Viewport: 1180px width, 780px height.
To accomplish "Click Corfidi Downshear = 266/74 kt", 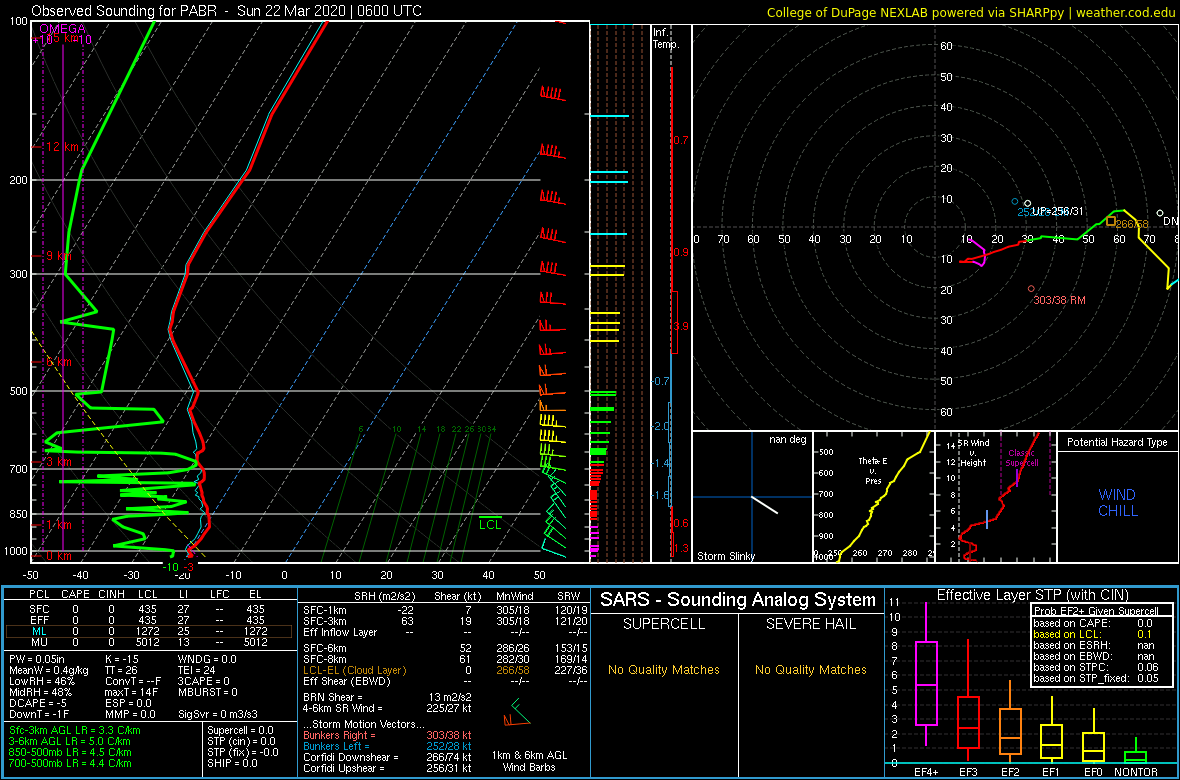I will click(388, 757).
